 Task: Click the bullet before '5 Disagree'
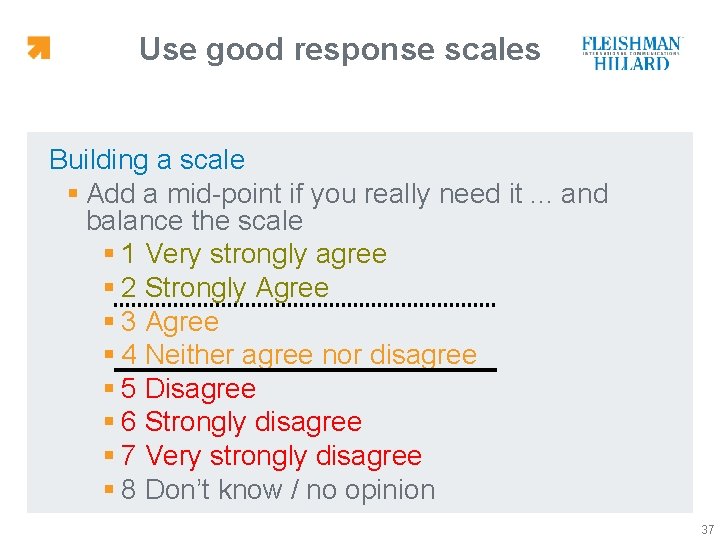[109, 388]
